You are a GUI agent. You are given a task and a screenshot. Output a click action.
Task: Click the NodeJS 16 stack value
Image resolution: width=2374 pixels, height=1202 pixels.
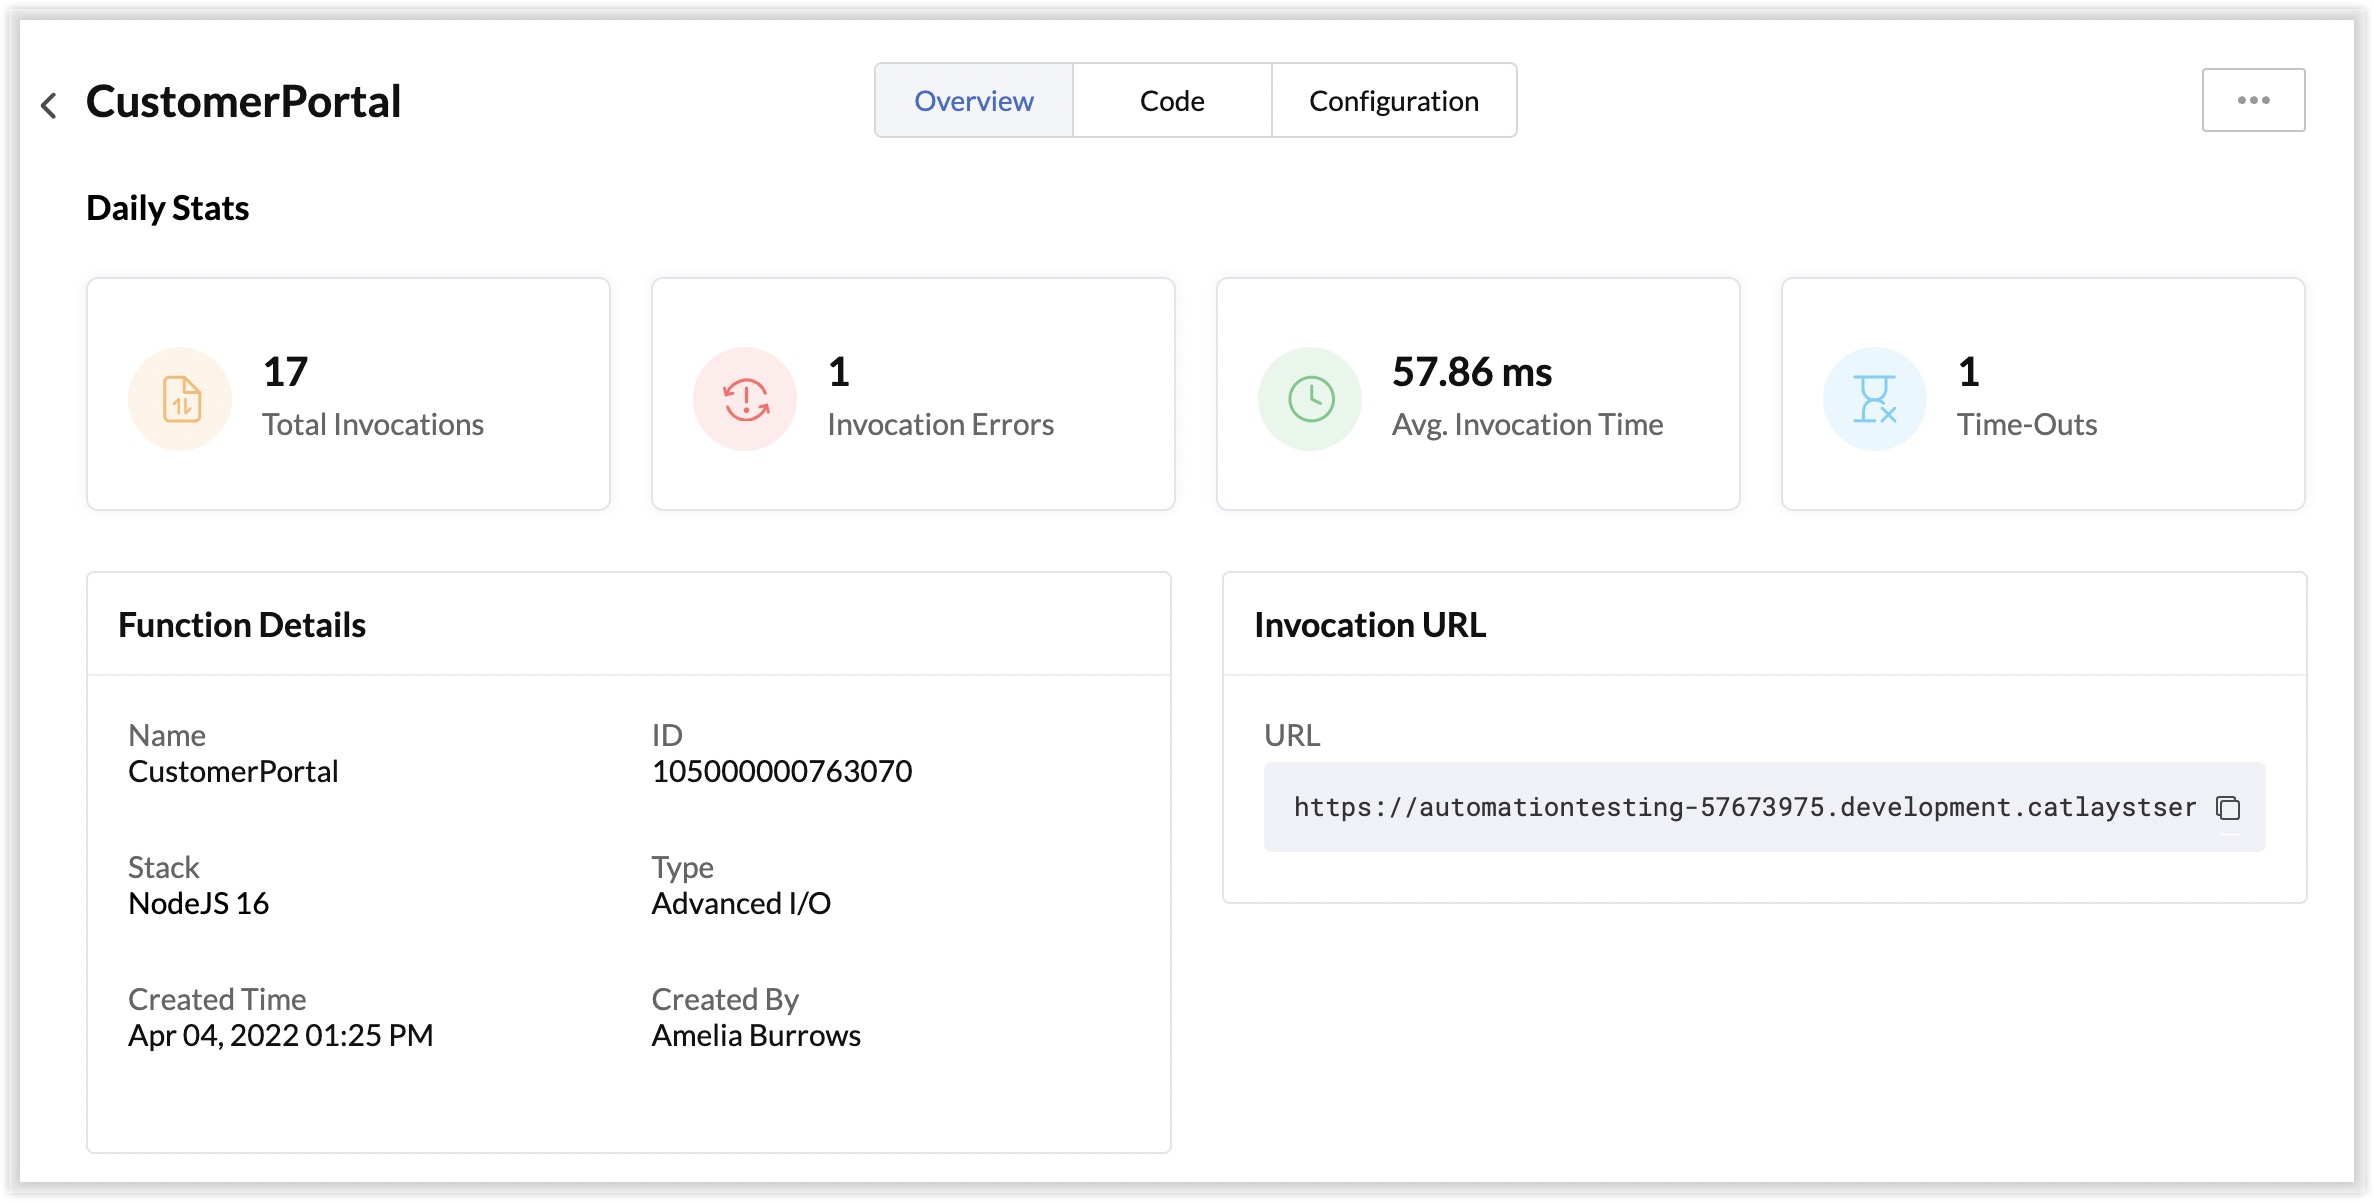(x=198, y=903)
